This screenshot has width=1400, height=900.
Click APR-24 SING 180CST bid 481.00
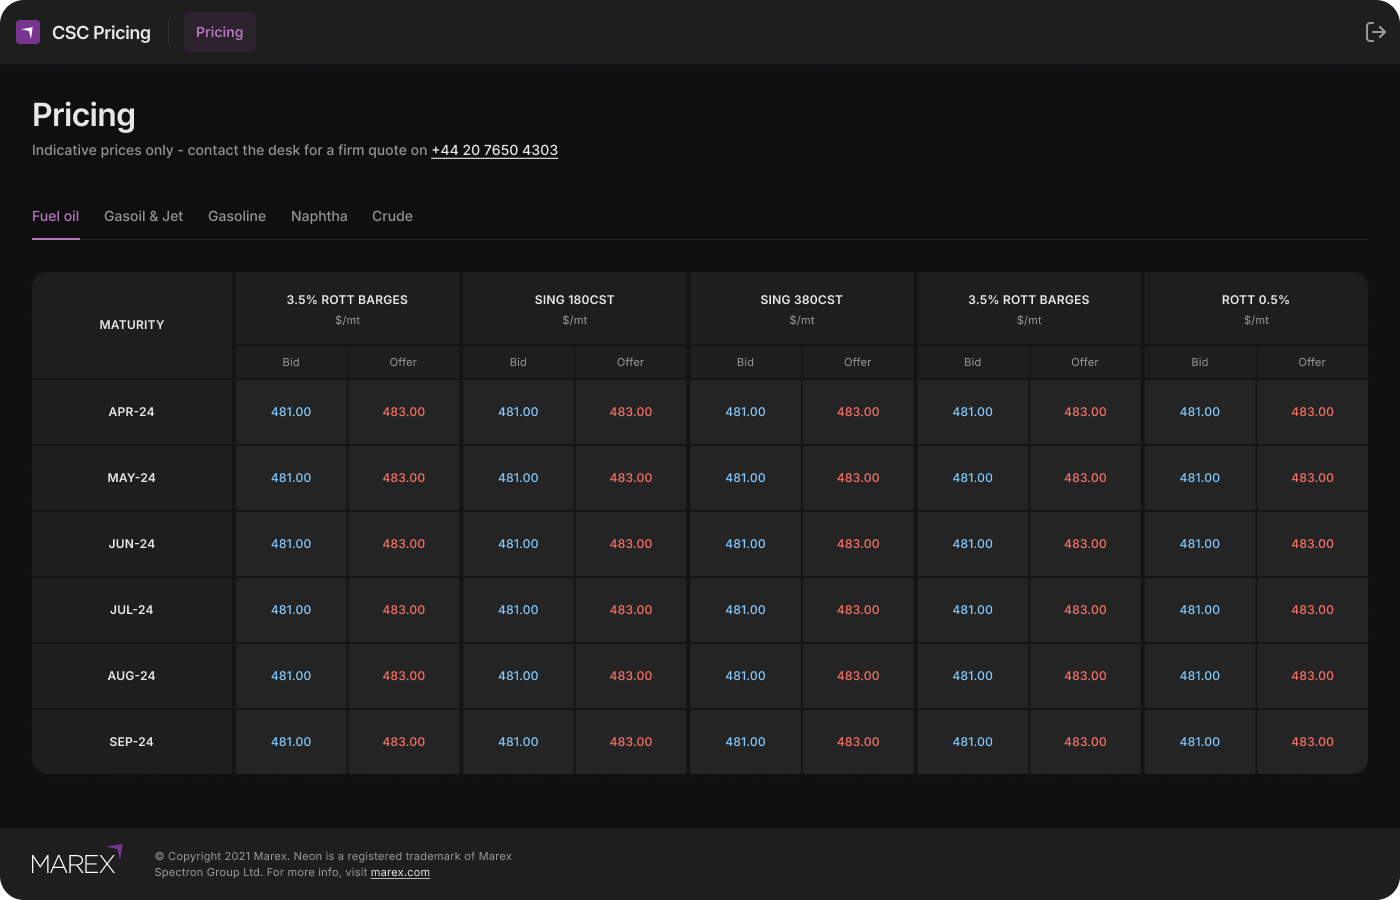[x=518, y=412]
